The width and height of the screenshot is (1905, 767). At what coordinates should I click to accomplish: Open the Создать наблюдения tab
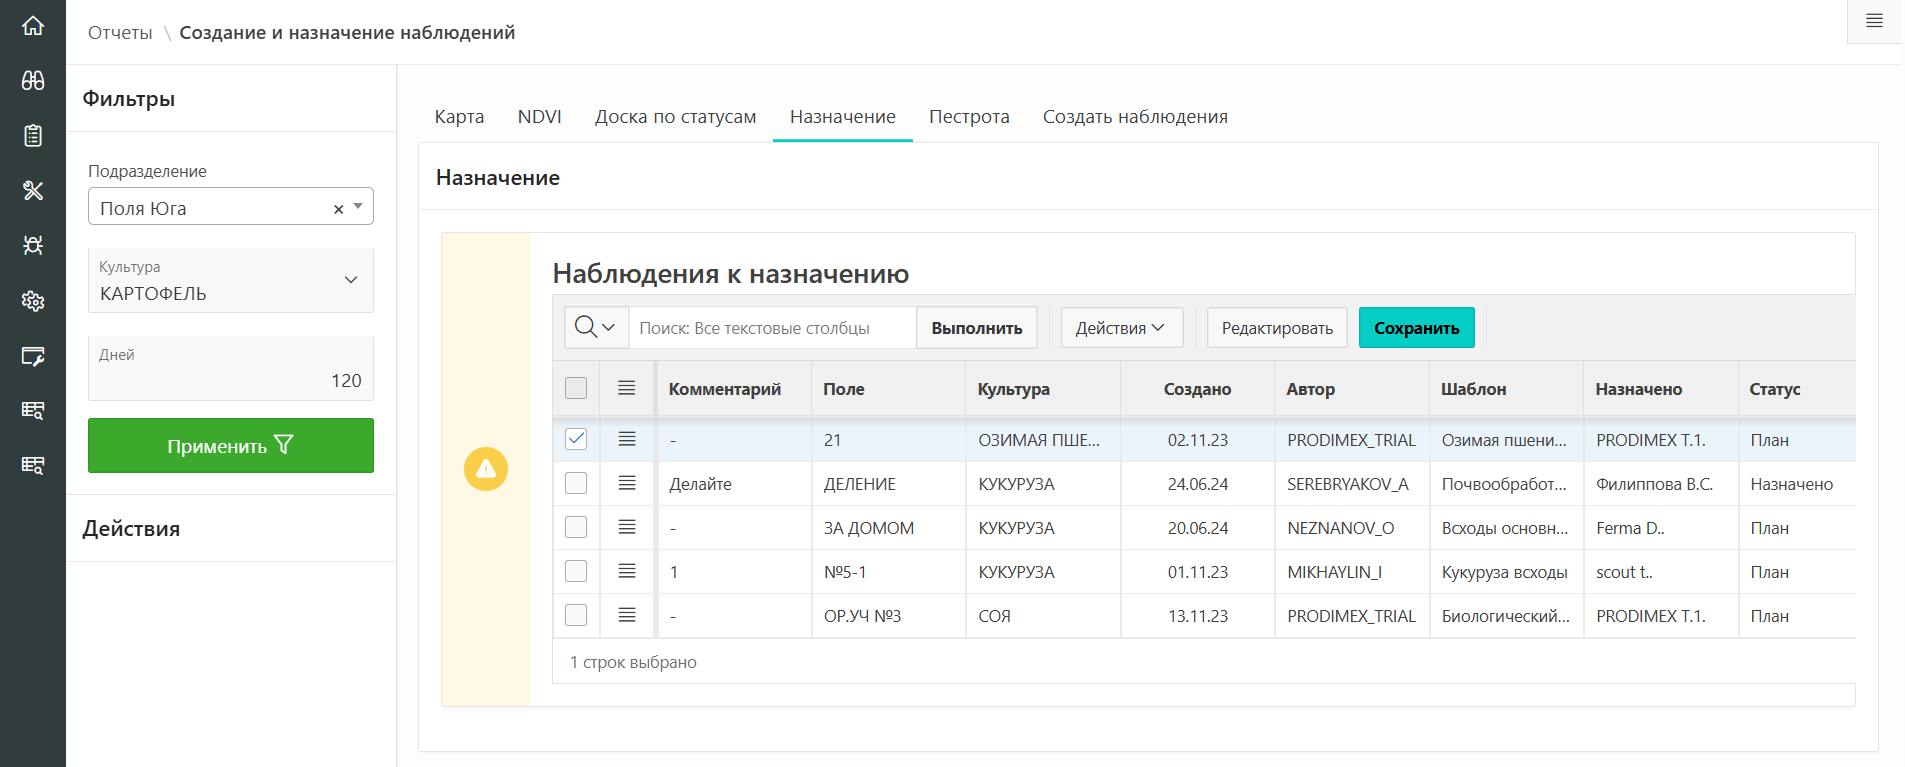pyautogui.click(x=1135, y=117)
